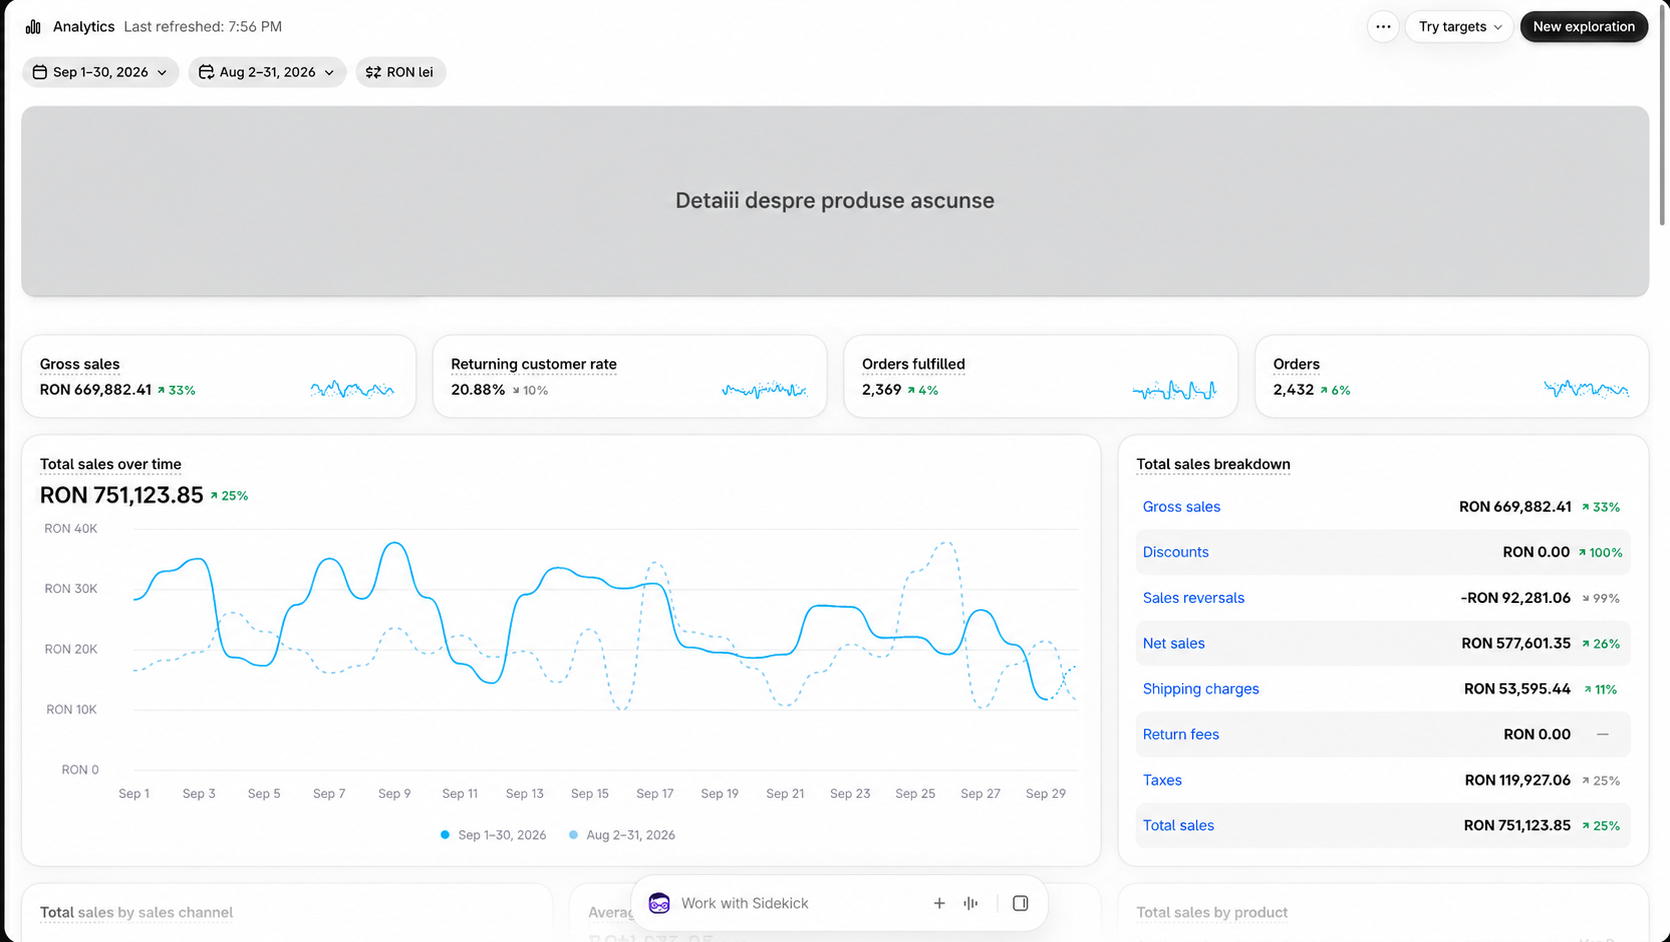Click the RON 577,601.35 net sales value
1670x942 pixels.
1516,643
